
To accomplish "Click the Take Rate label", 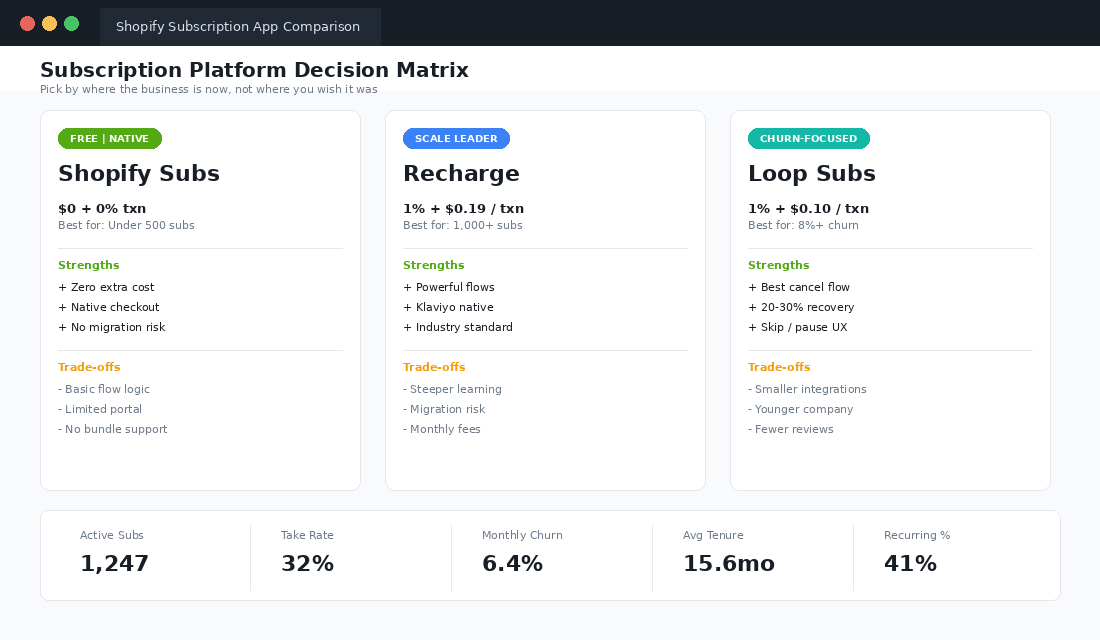I will (307, 535).
